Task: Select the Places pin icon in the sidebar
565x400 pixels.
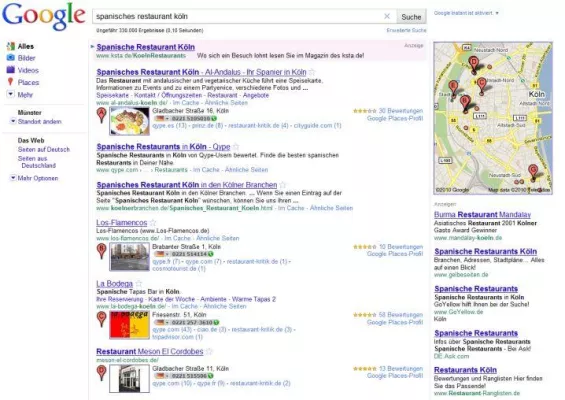Action: (10, 82)
